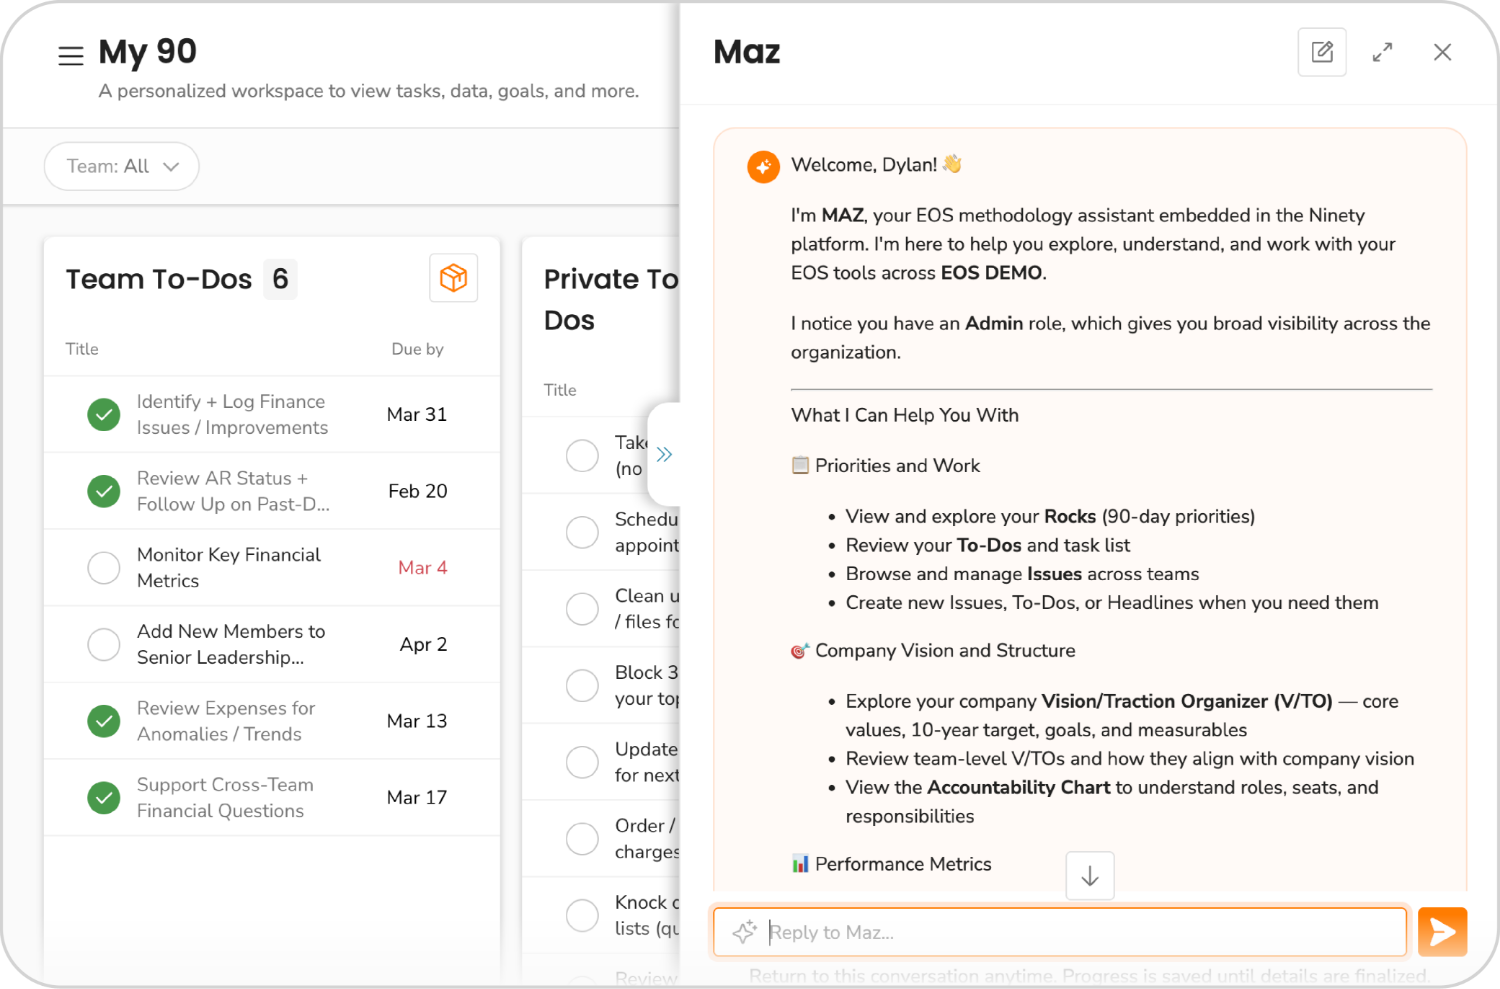Expand Maz chat to full screen
The width and height of the screenshot is (1500, 989).
point(1383,51)
